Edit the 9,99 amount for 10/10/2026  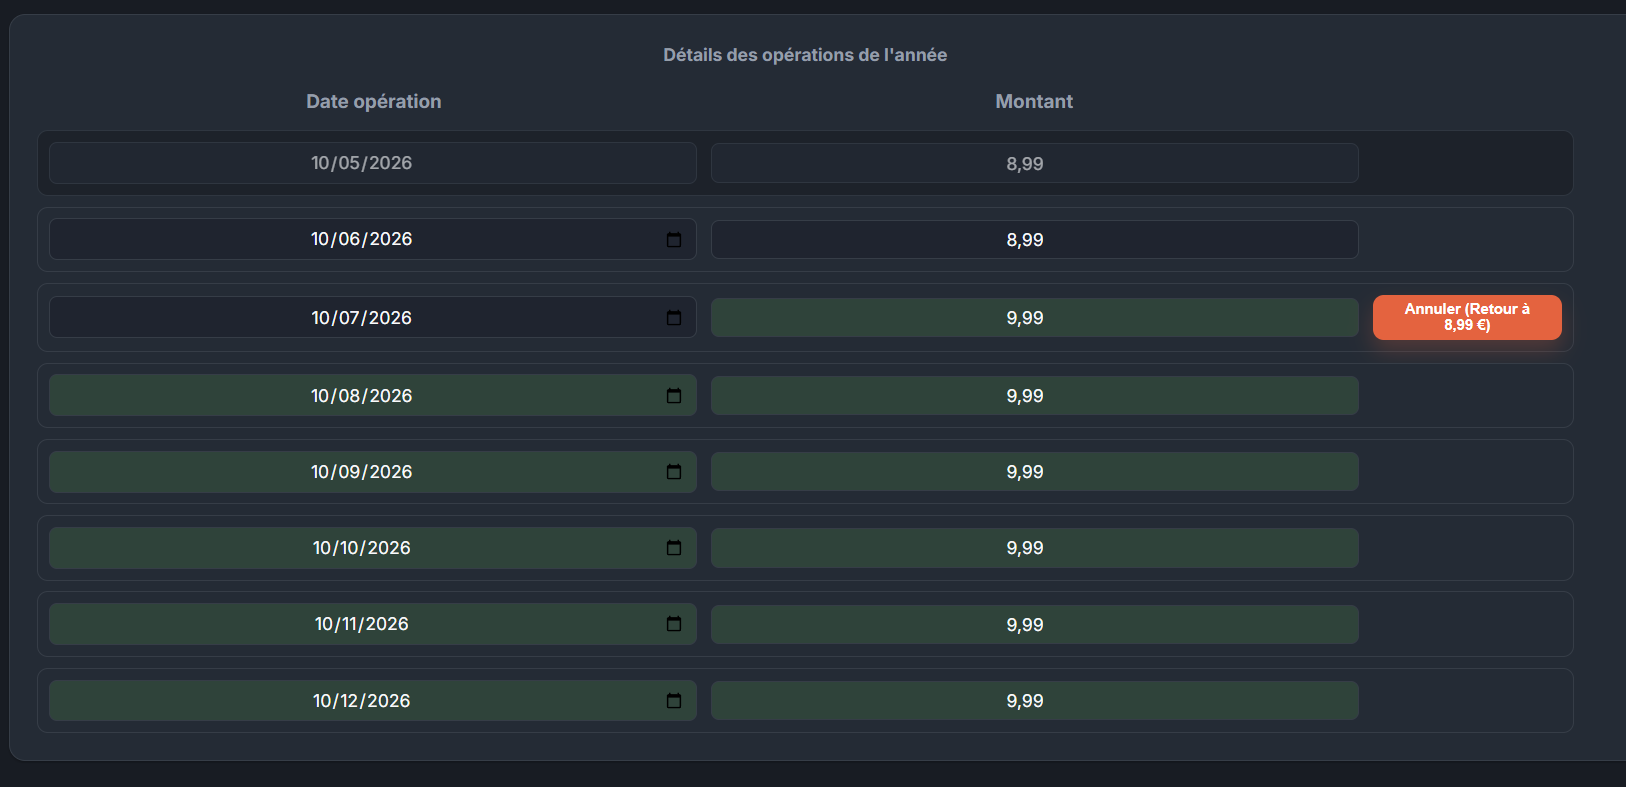[x=1034, y=548]
